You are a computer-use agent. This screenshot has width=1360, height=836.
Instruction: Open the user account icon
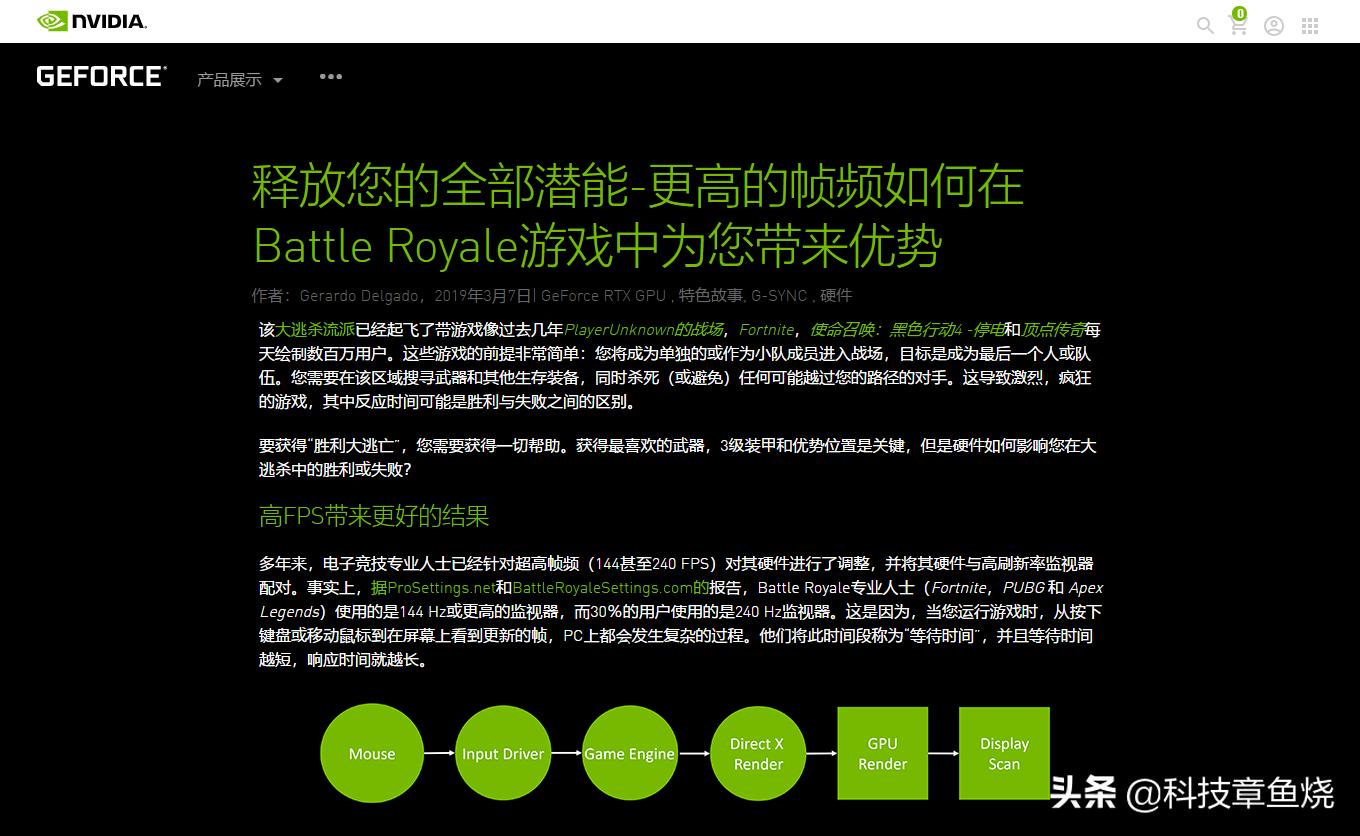coord(1274,26)
